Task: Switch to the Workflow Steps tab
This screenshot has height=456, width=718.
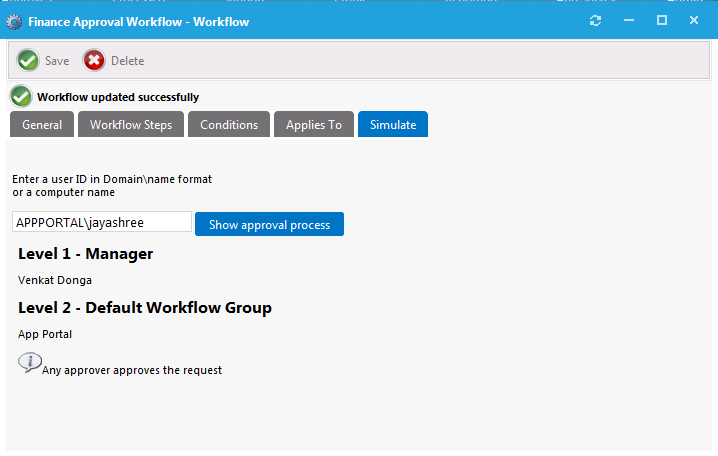Action: click(x=131, y=125)
